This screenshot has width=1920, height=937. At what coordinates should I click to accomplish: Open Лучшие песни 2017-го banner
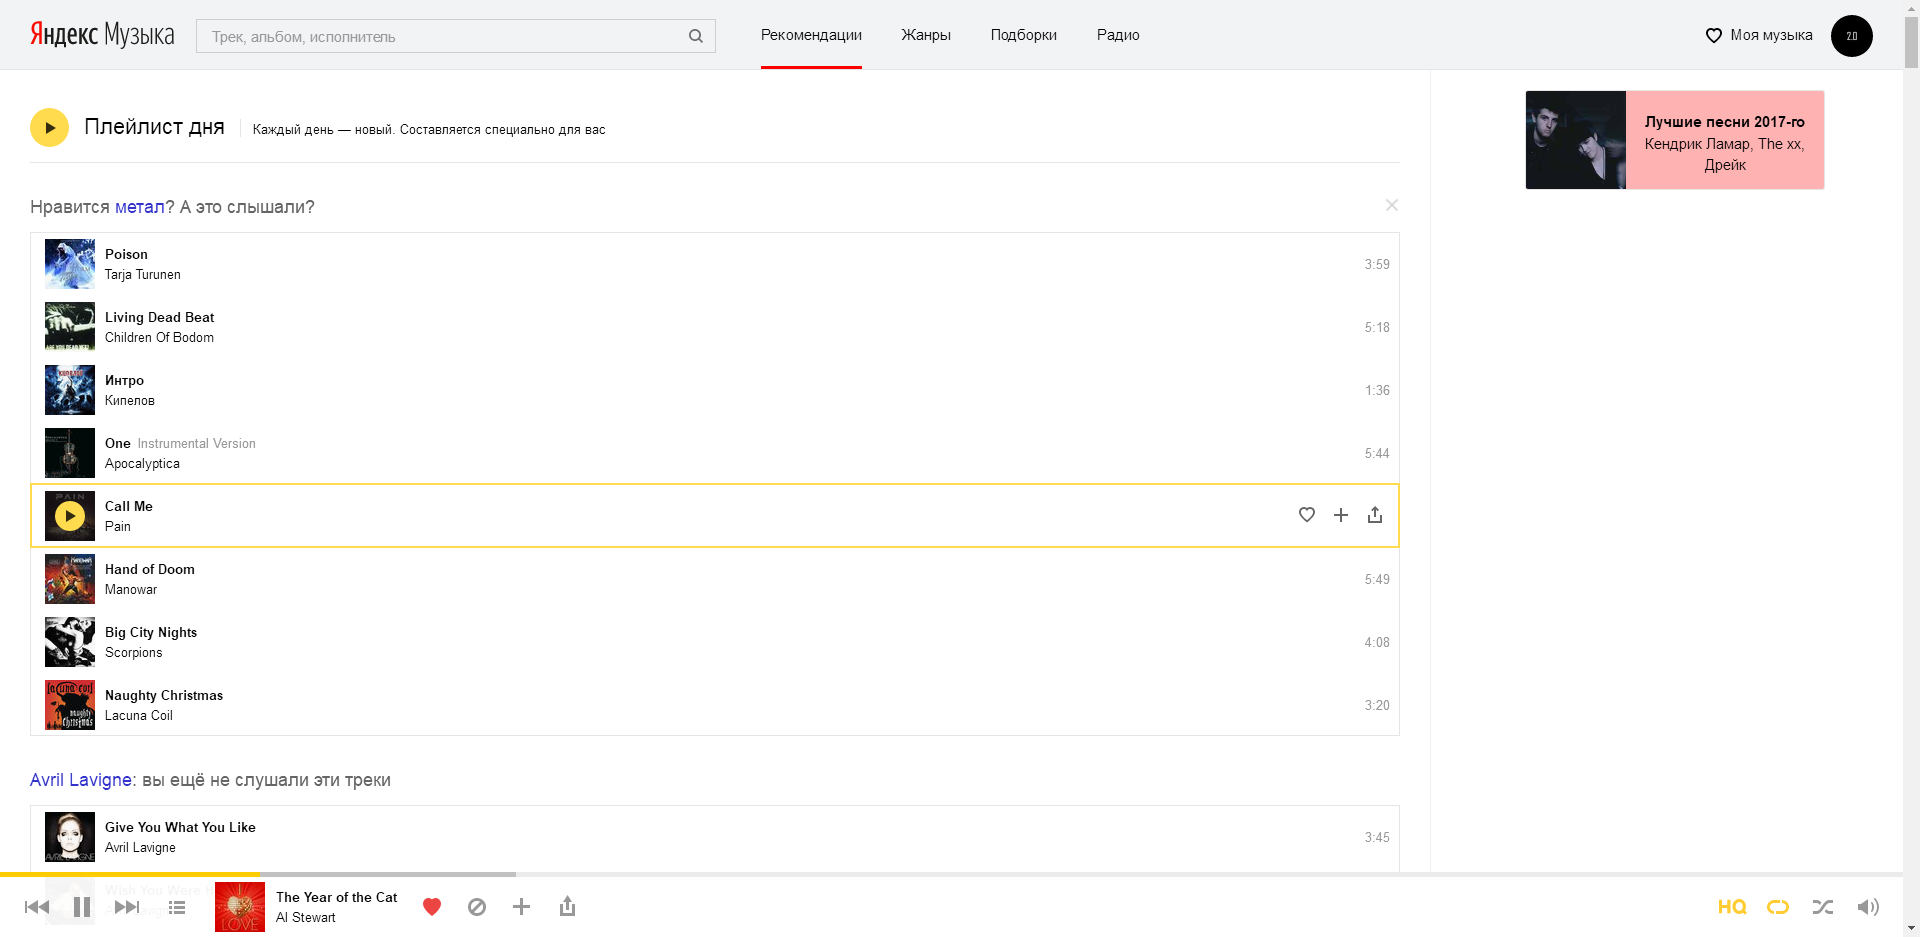click(1675, 140)
